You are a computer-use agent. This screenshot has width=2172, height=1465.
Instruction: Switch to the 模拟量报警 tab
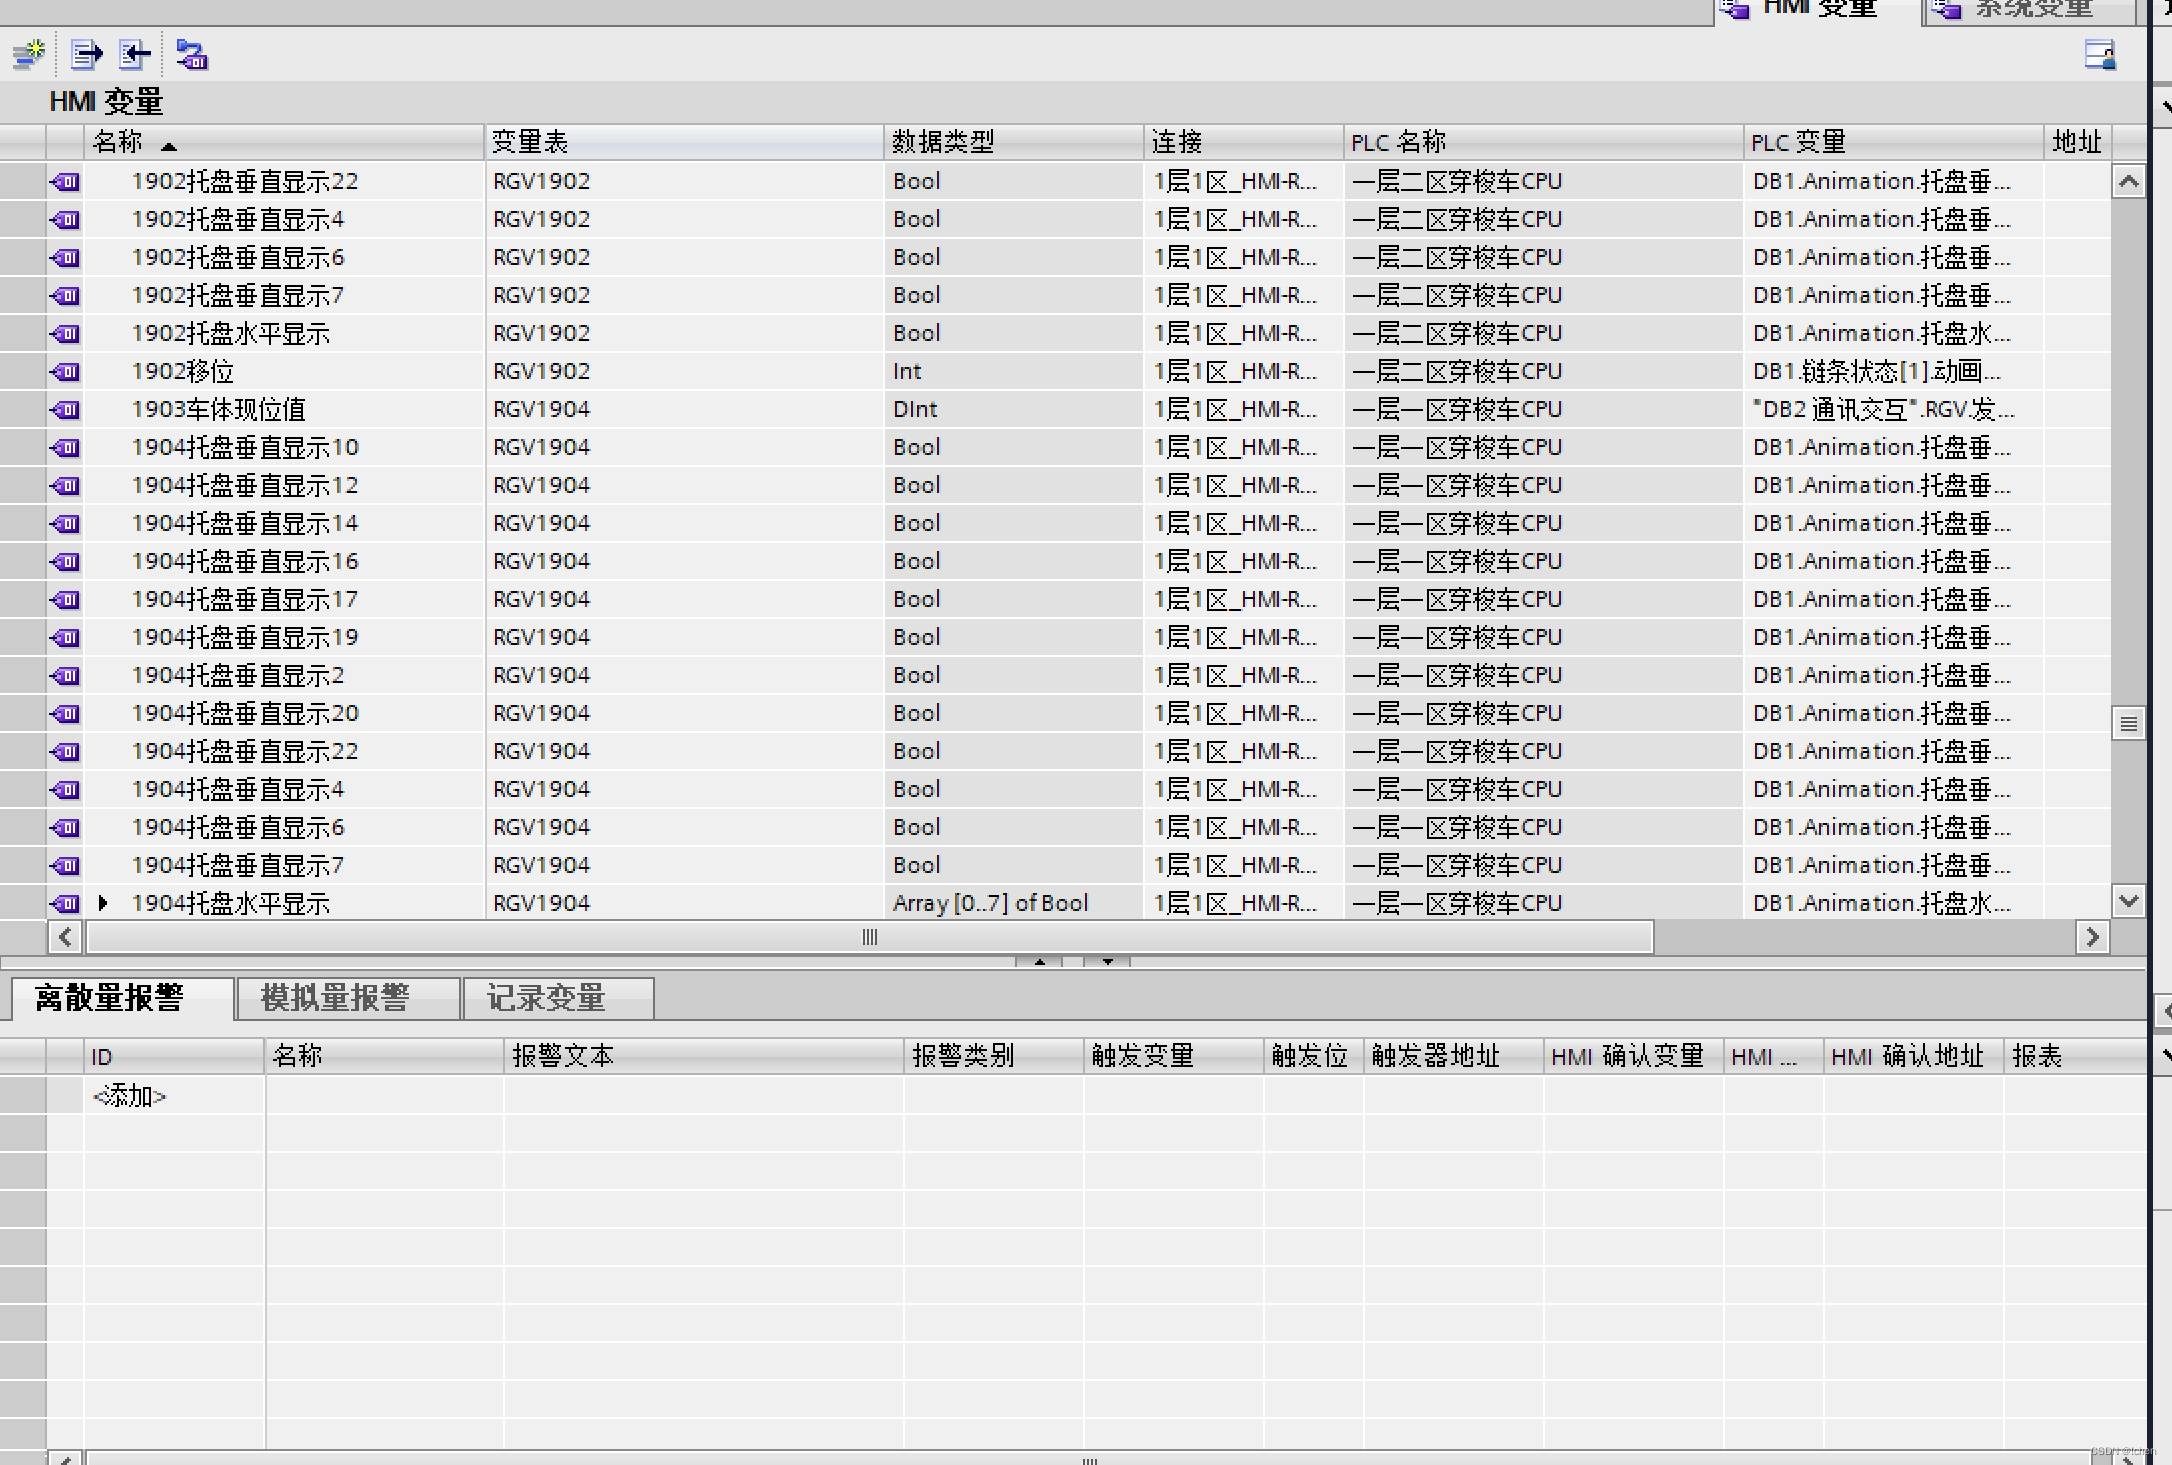(x=336, y=998)
